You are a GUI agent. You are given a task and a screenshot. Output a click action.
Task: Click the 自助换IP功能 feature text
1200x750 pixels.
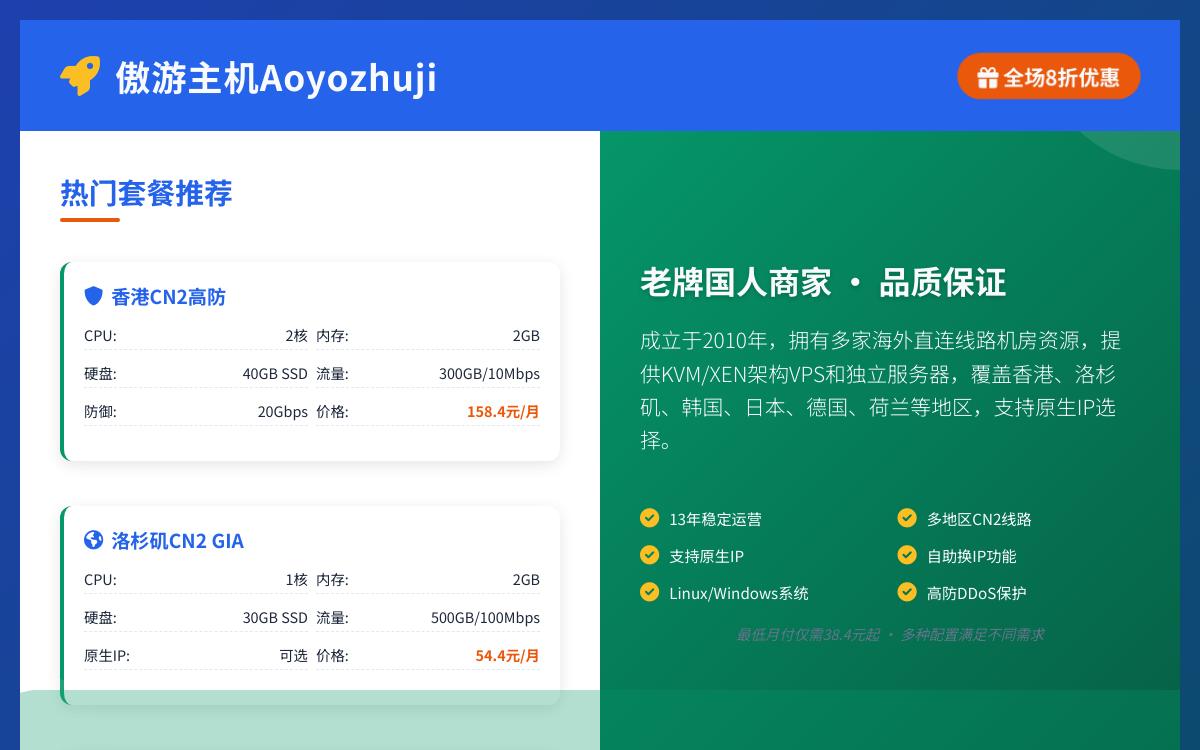click(x=971, y=556)
